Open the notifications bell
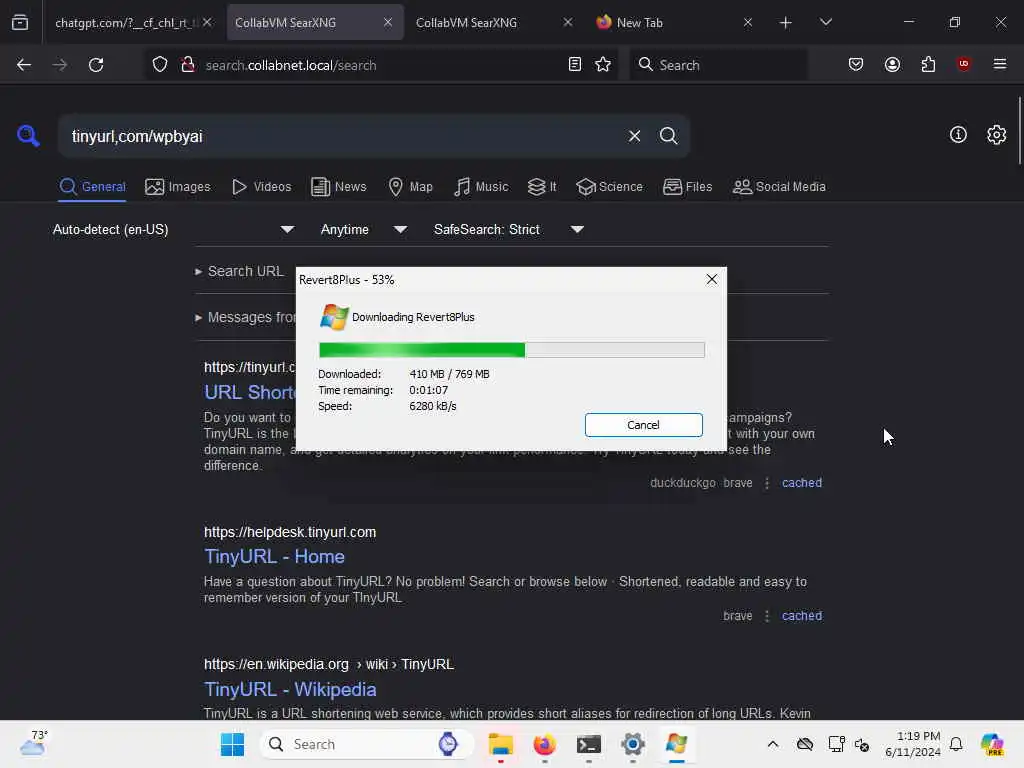 956,744
